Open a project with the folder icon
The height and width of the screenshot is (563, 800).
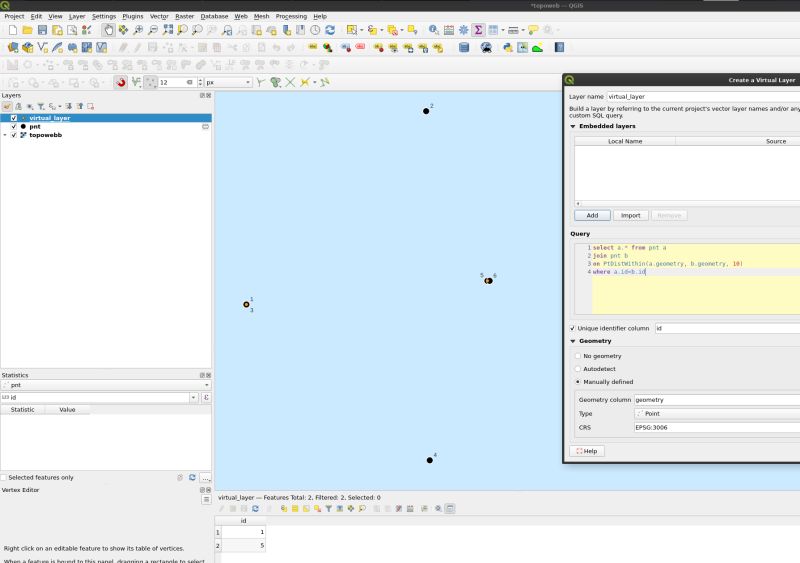point(28,30)
